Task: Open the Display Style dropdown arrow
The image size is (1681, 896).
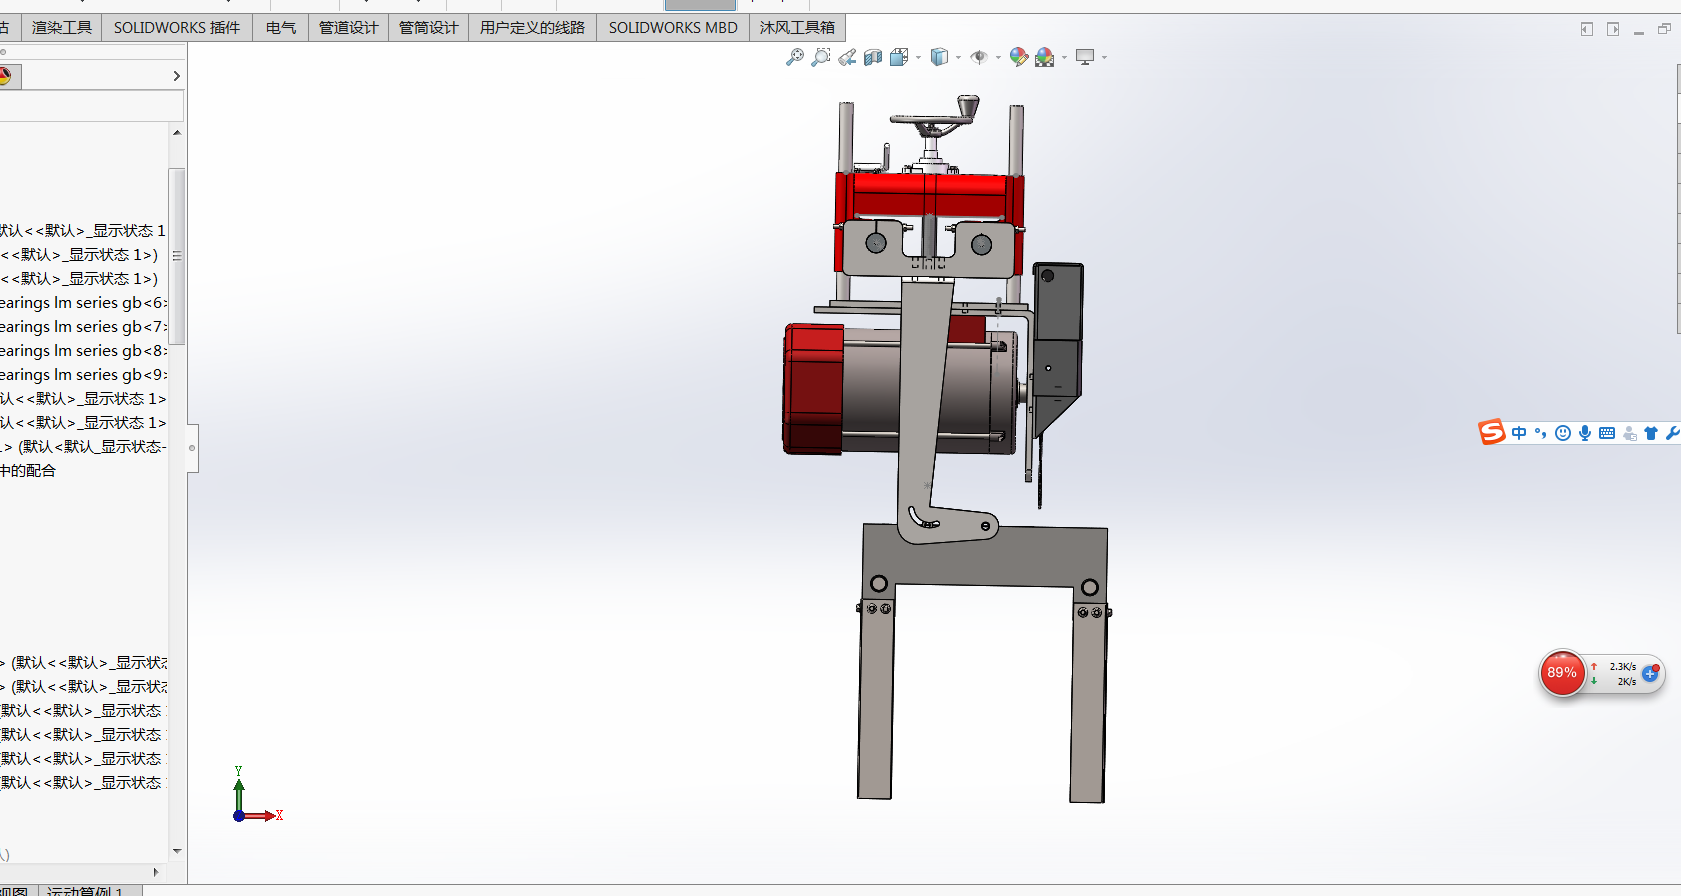Action: [958, 58]
